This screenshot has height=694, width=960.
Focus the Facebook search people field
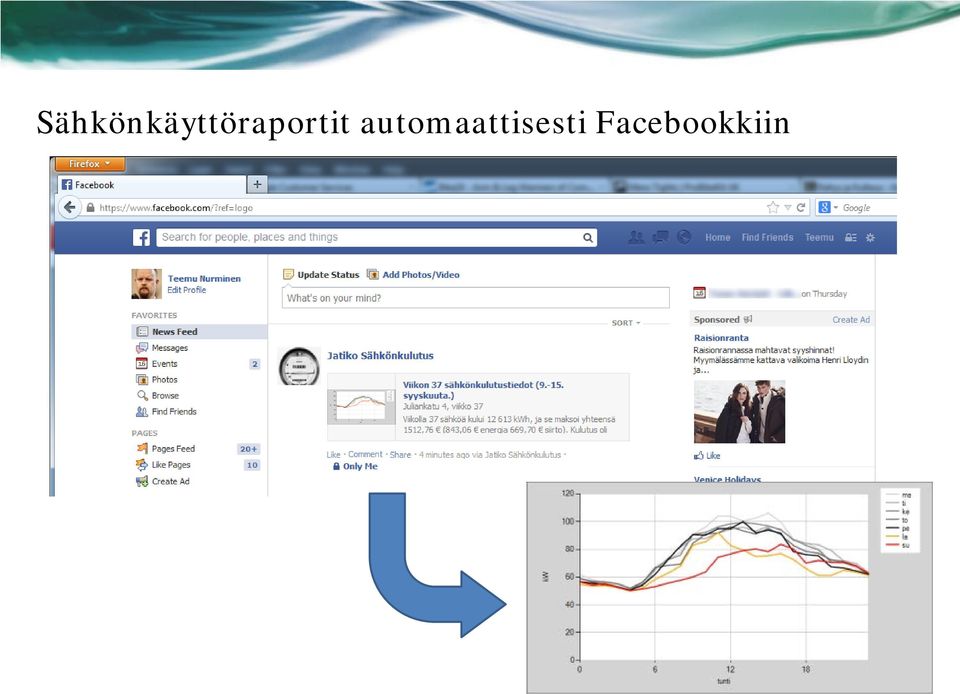pyautogui.click(x=367, y=237)
